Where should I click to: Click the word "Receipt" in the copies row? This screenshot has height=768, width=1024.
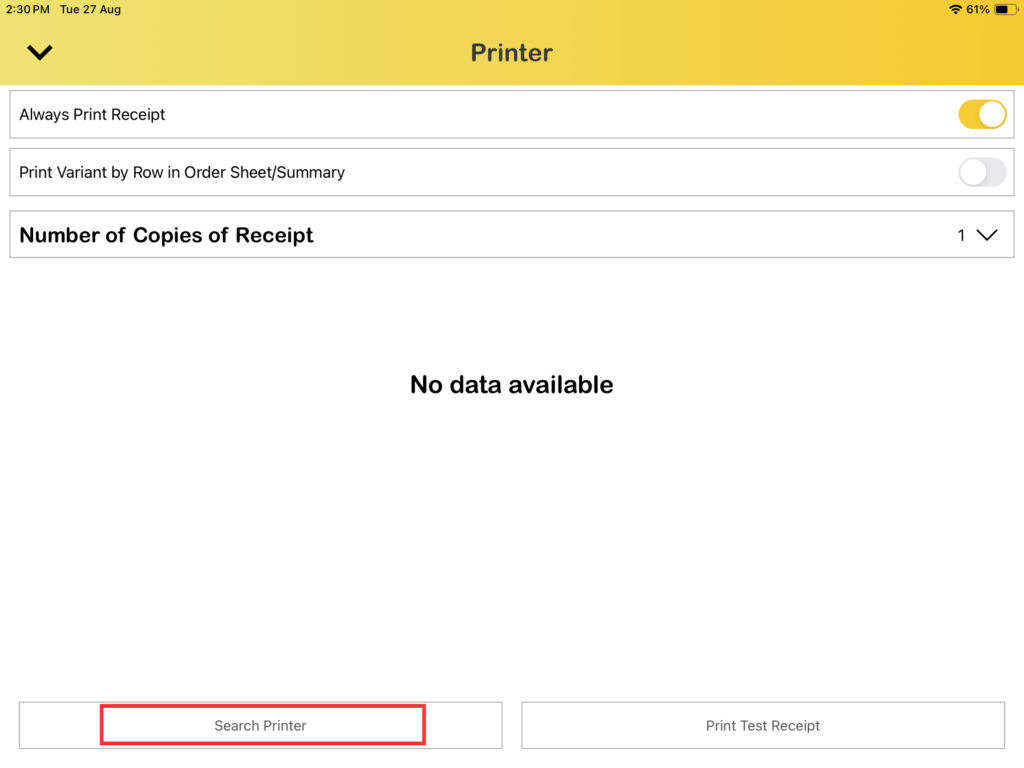click(274, 235)
